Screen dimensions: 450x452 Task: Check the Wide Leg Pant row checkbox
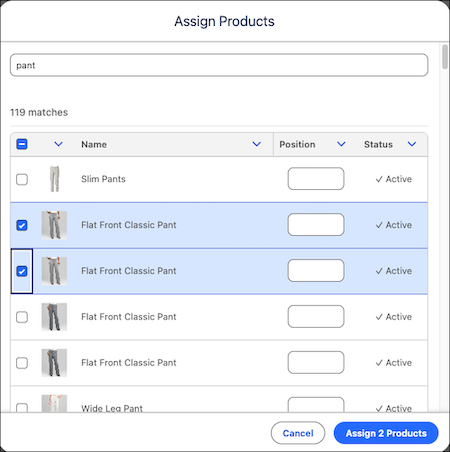click(x=22, y=408)
